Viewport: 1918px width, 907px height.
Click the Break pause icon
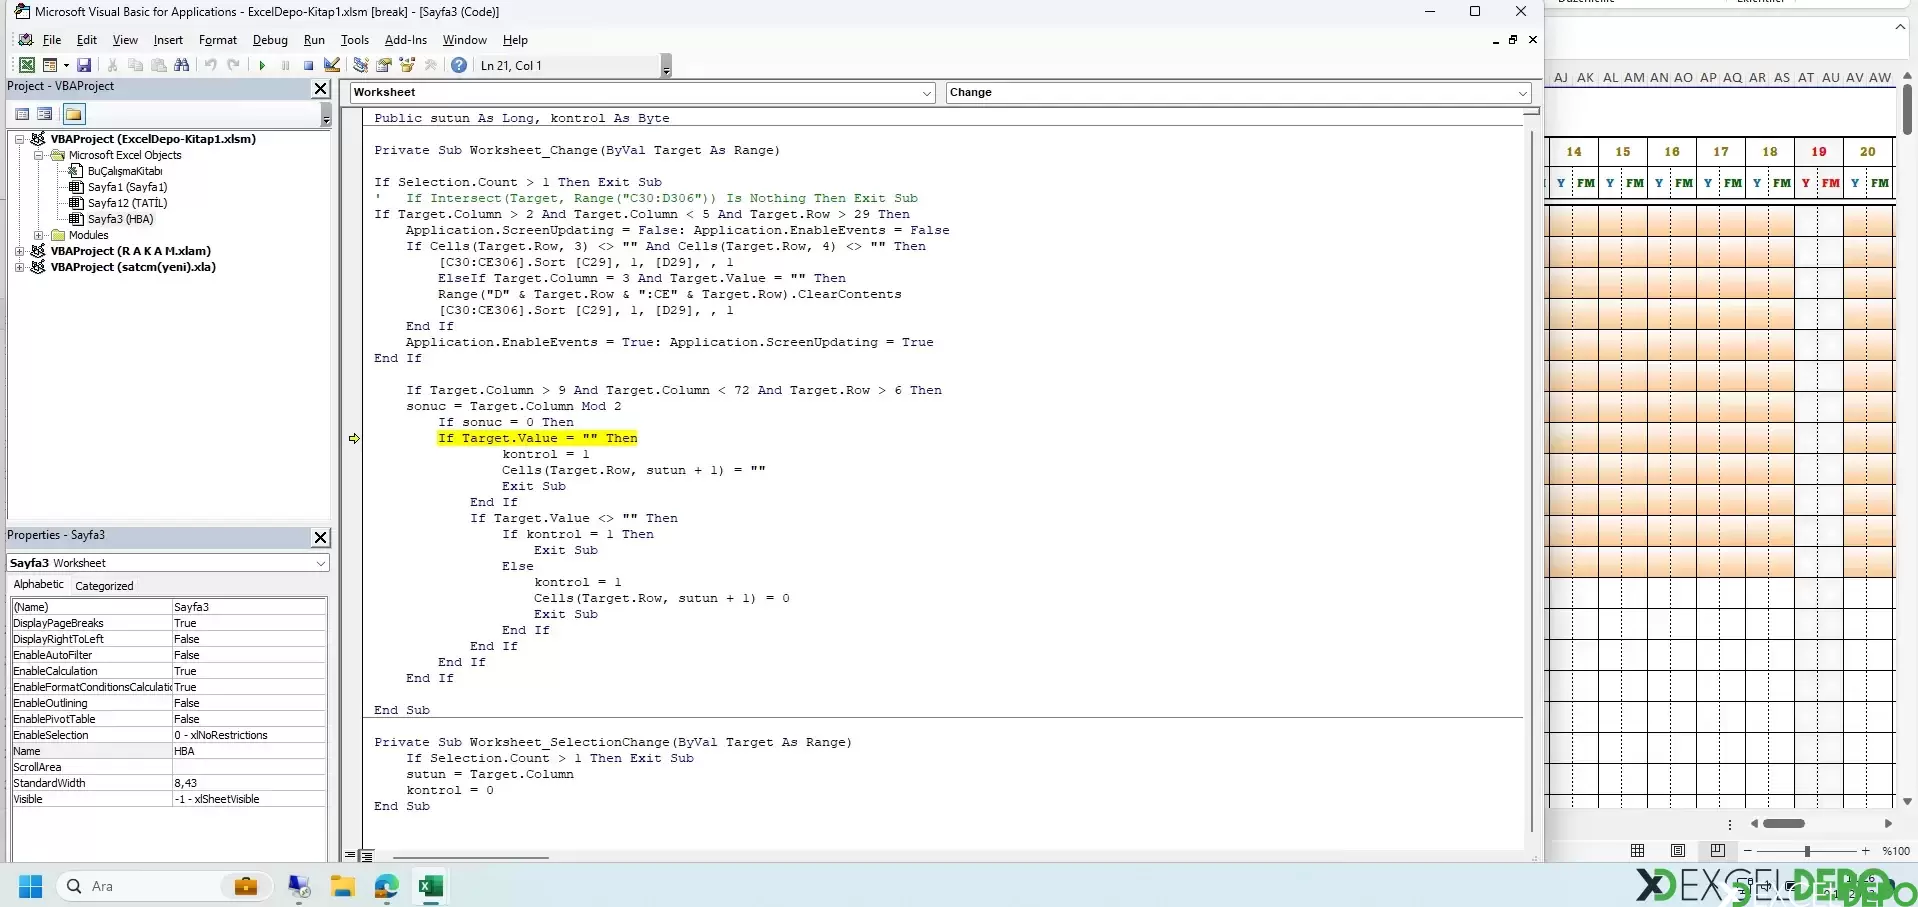285,65
